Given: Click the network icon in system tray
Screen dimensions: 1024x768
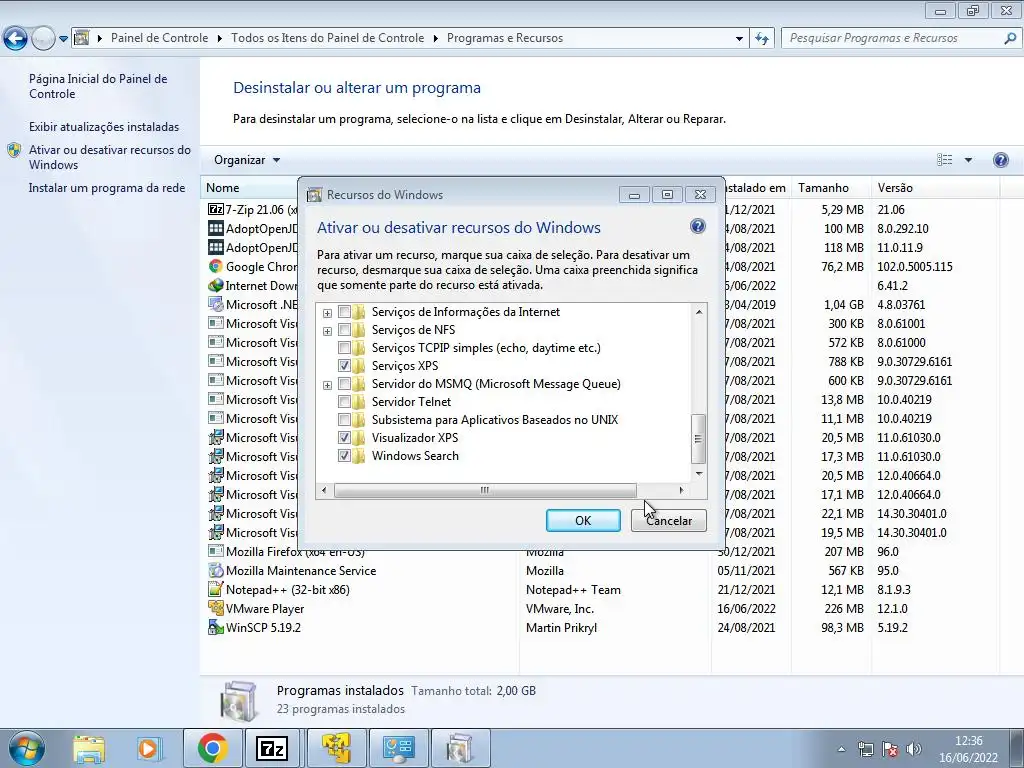Looking at the screenshot, I should 866,749.
